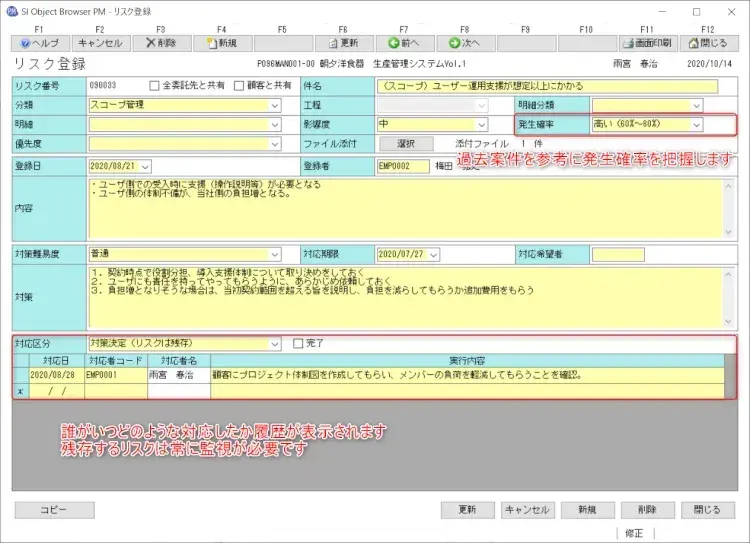Screen dimensions: 750x543
Task: Toggle the 顧客と共有 checkbox
Action: tap(239, 86)
